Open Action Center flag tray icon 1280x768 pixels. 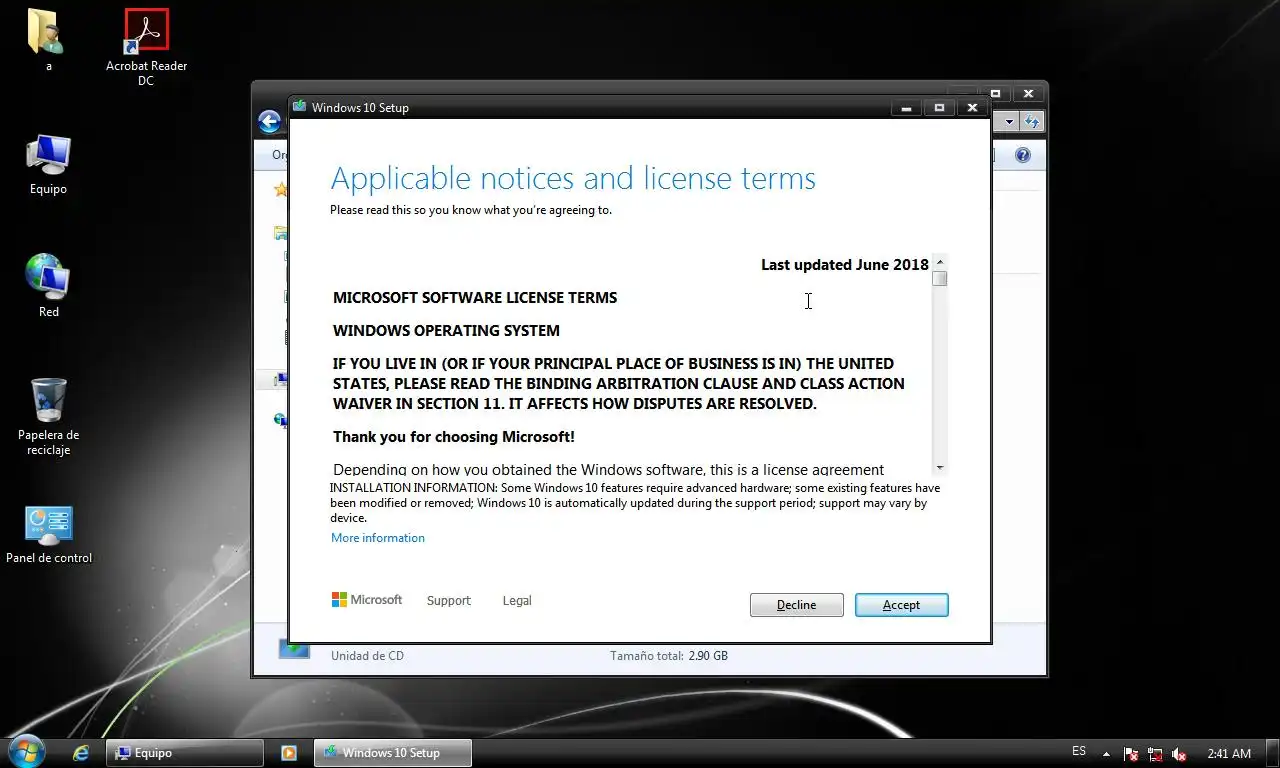[x=1131, y=754]
